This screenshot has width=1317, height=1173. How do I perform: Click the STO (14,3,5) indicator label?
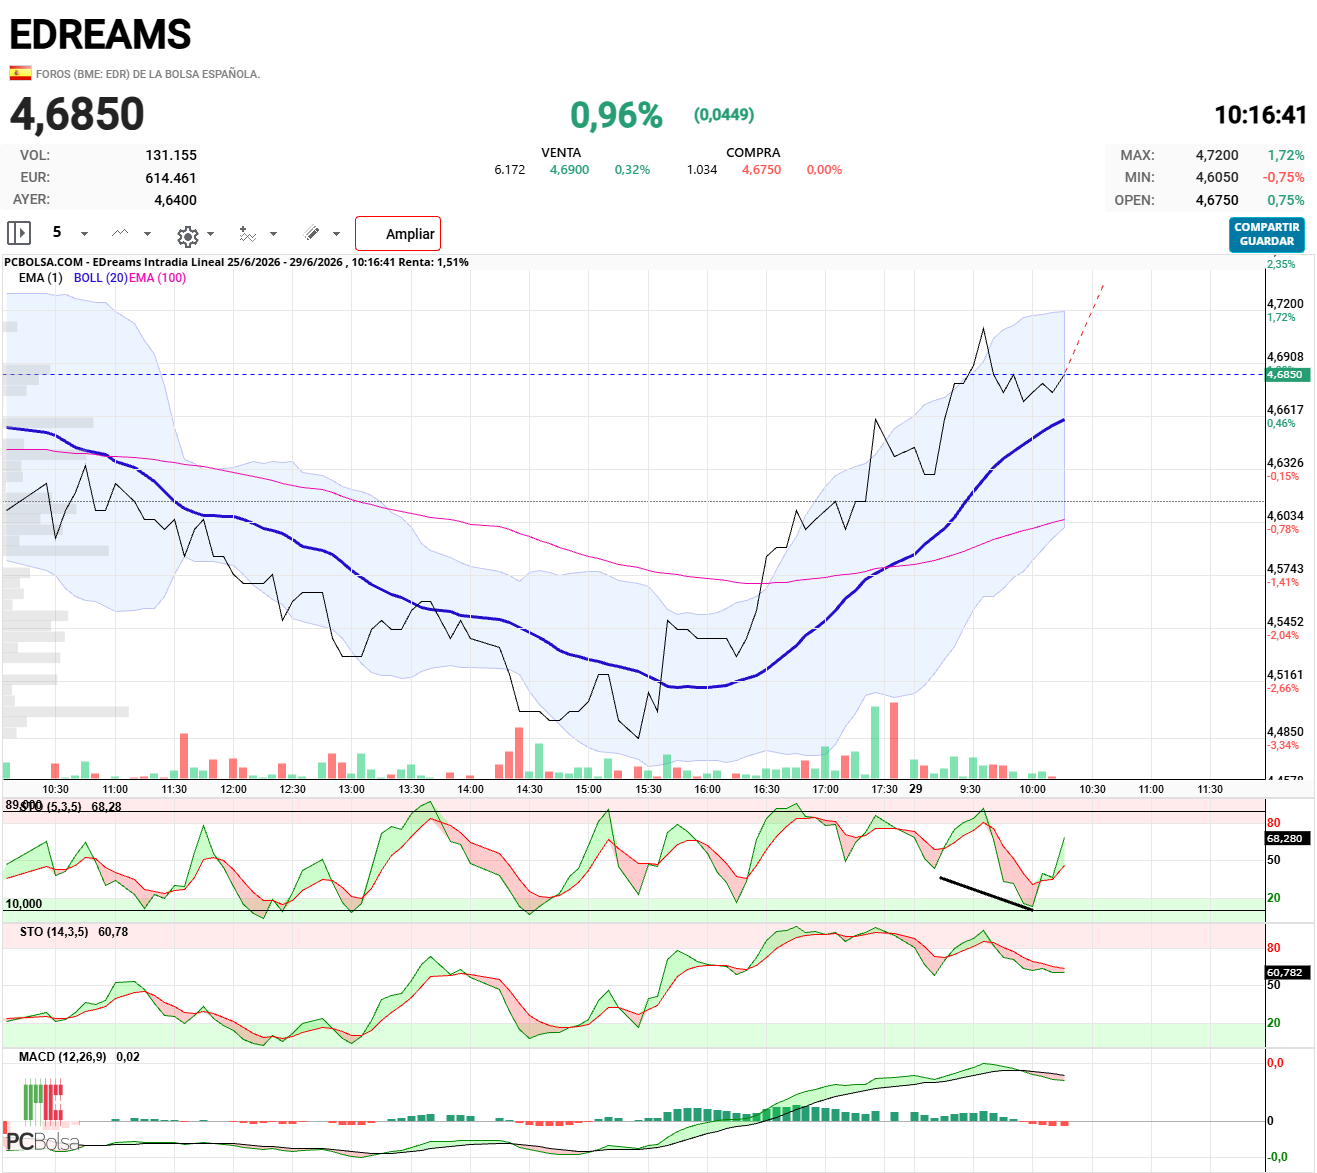[54, 932]
